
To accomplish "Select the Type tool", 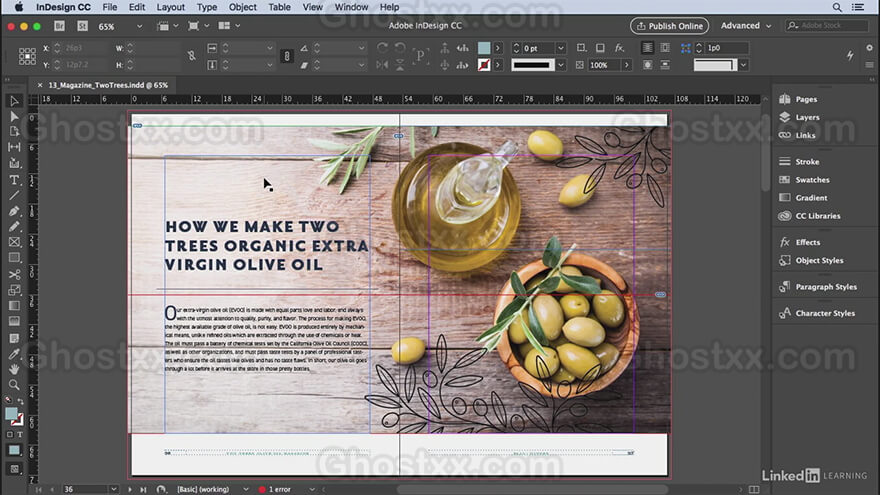I will click(x=14, y=180).
